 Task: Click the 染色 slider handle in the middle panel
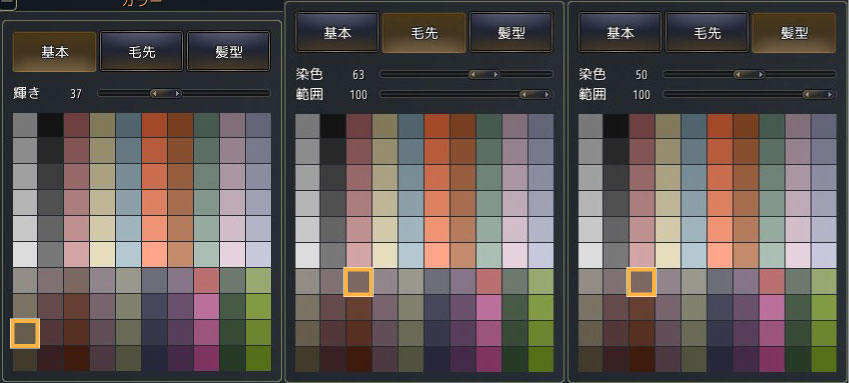coord(484,74)
